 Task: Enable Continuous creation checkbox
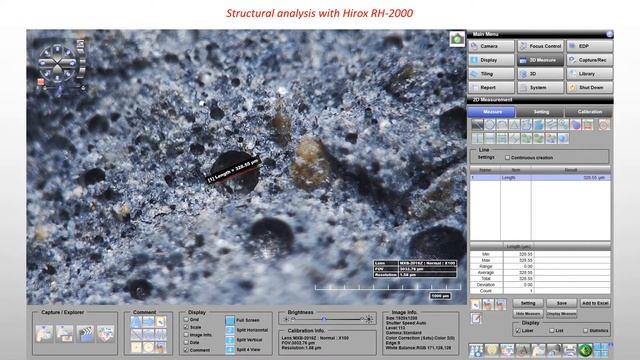[507, 158]
